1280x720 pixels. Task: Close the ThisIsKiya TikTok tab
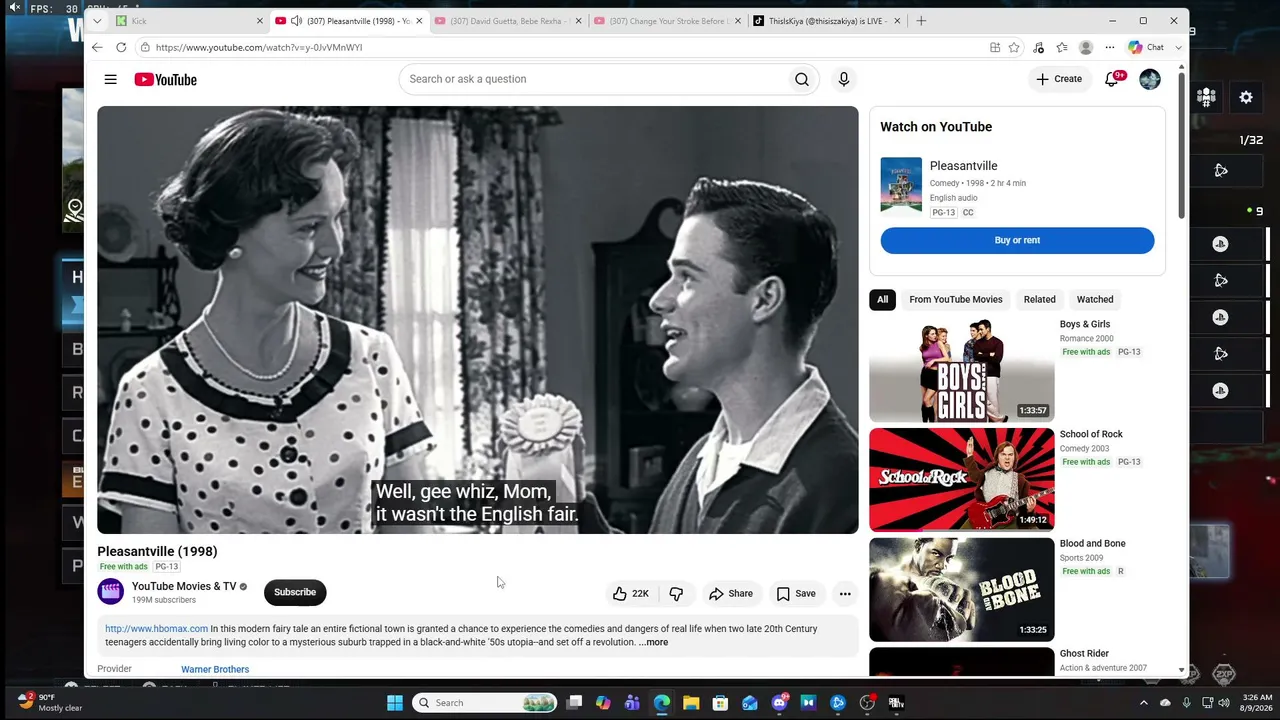[x=897, y=20]
